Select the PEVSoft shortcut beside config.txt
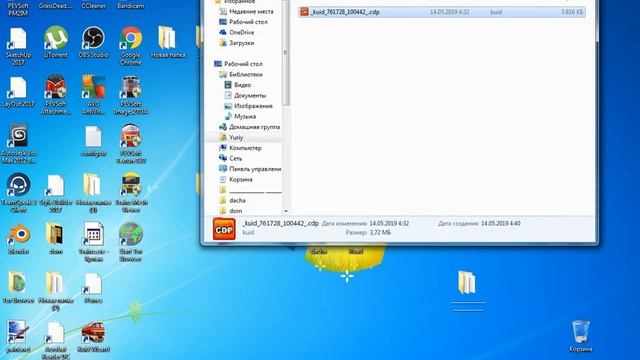 (131, 144)
